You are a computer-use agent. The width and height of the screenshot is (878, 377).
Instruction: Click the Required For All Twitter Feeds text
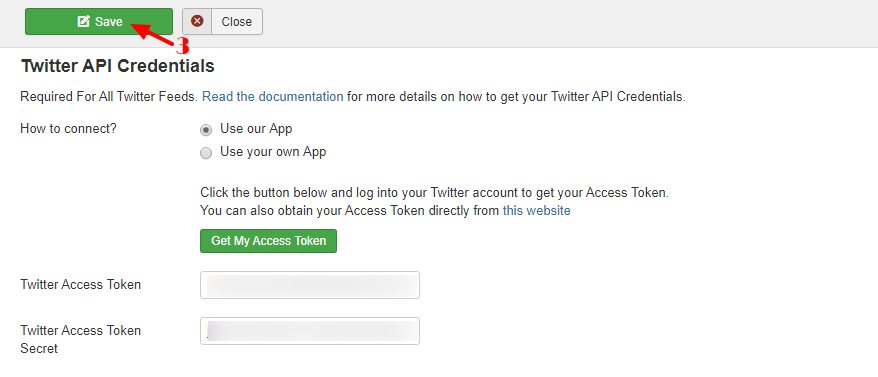109,96
